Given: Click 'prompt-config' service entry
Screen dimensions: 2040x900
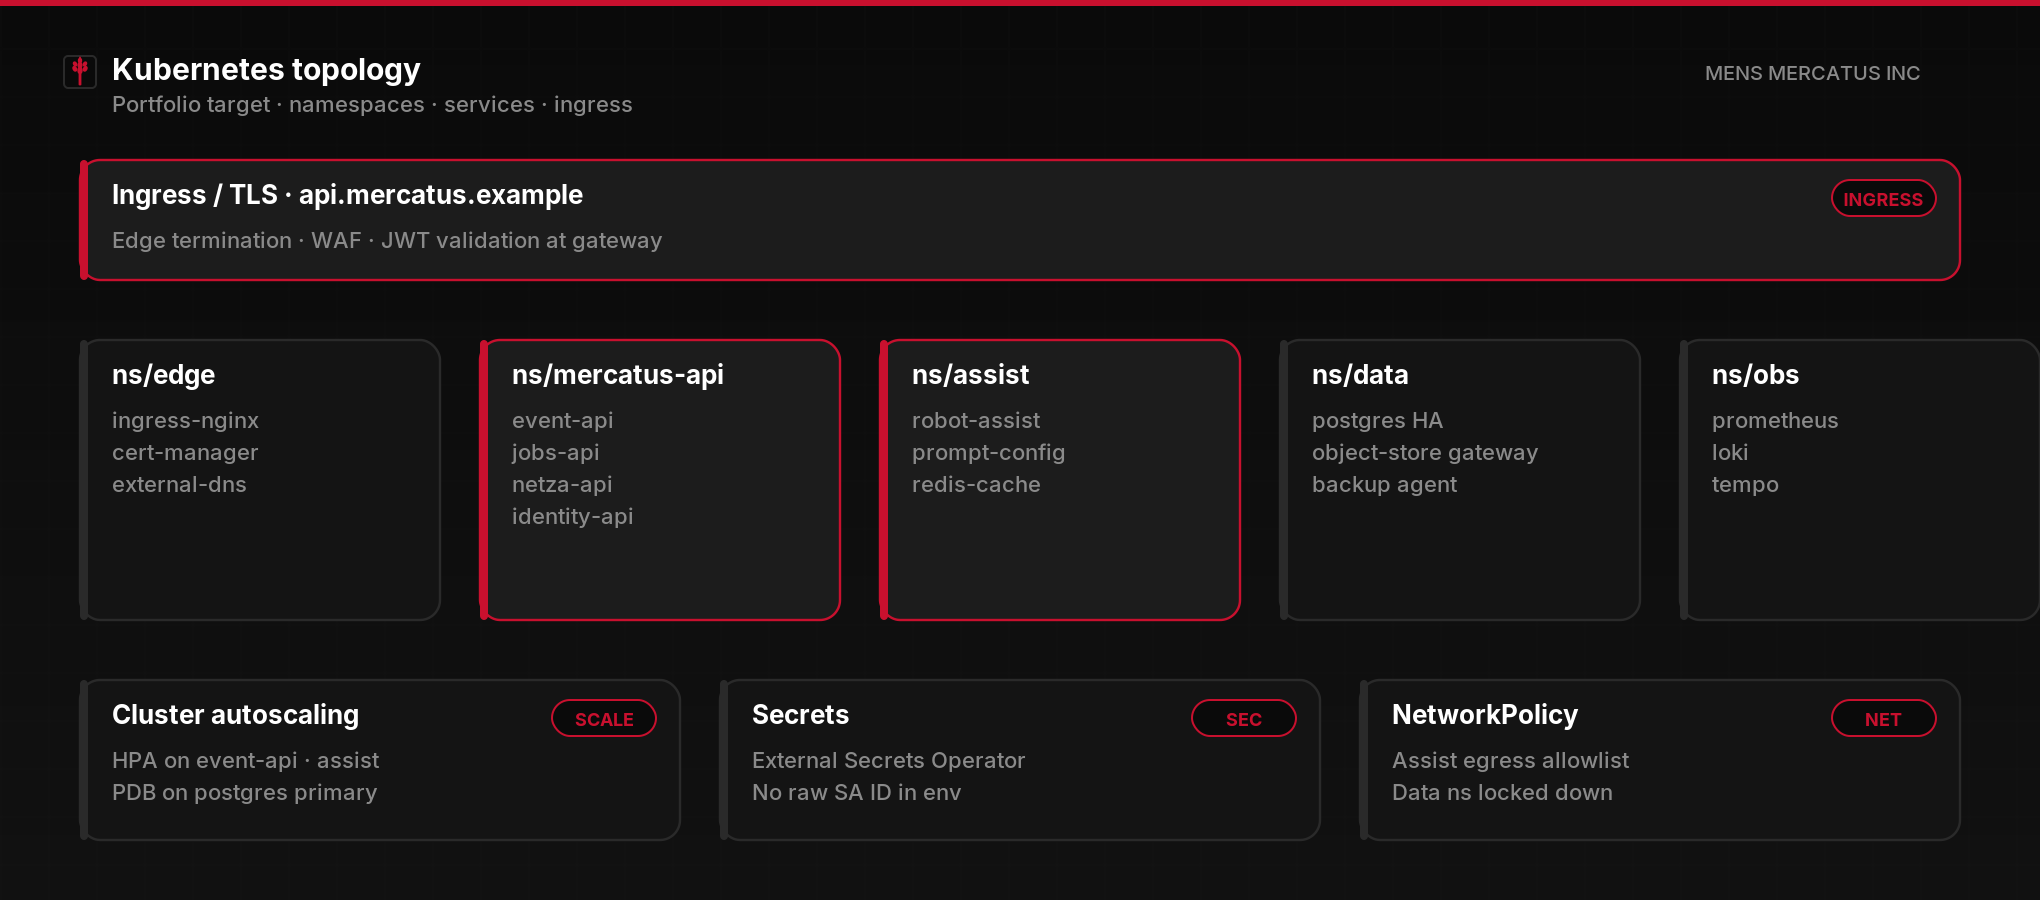Looking at the screenshot, I should coord(988,453).
